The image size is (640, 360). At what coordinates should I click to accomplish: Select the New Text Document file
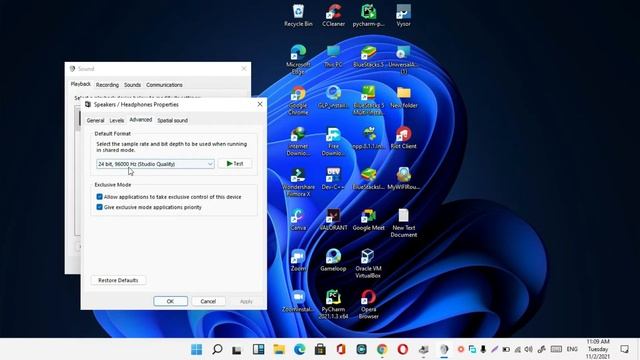(404, 223)
